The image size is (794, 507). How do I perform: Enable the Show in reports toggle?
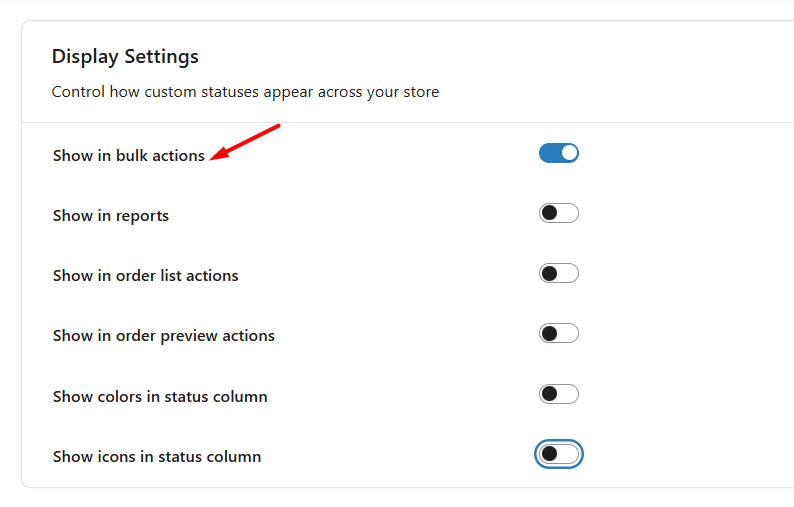(x=559, y=213)
